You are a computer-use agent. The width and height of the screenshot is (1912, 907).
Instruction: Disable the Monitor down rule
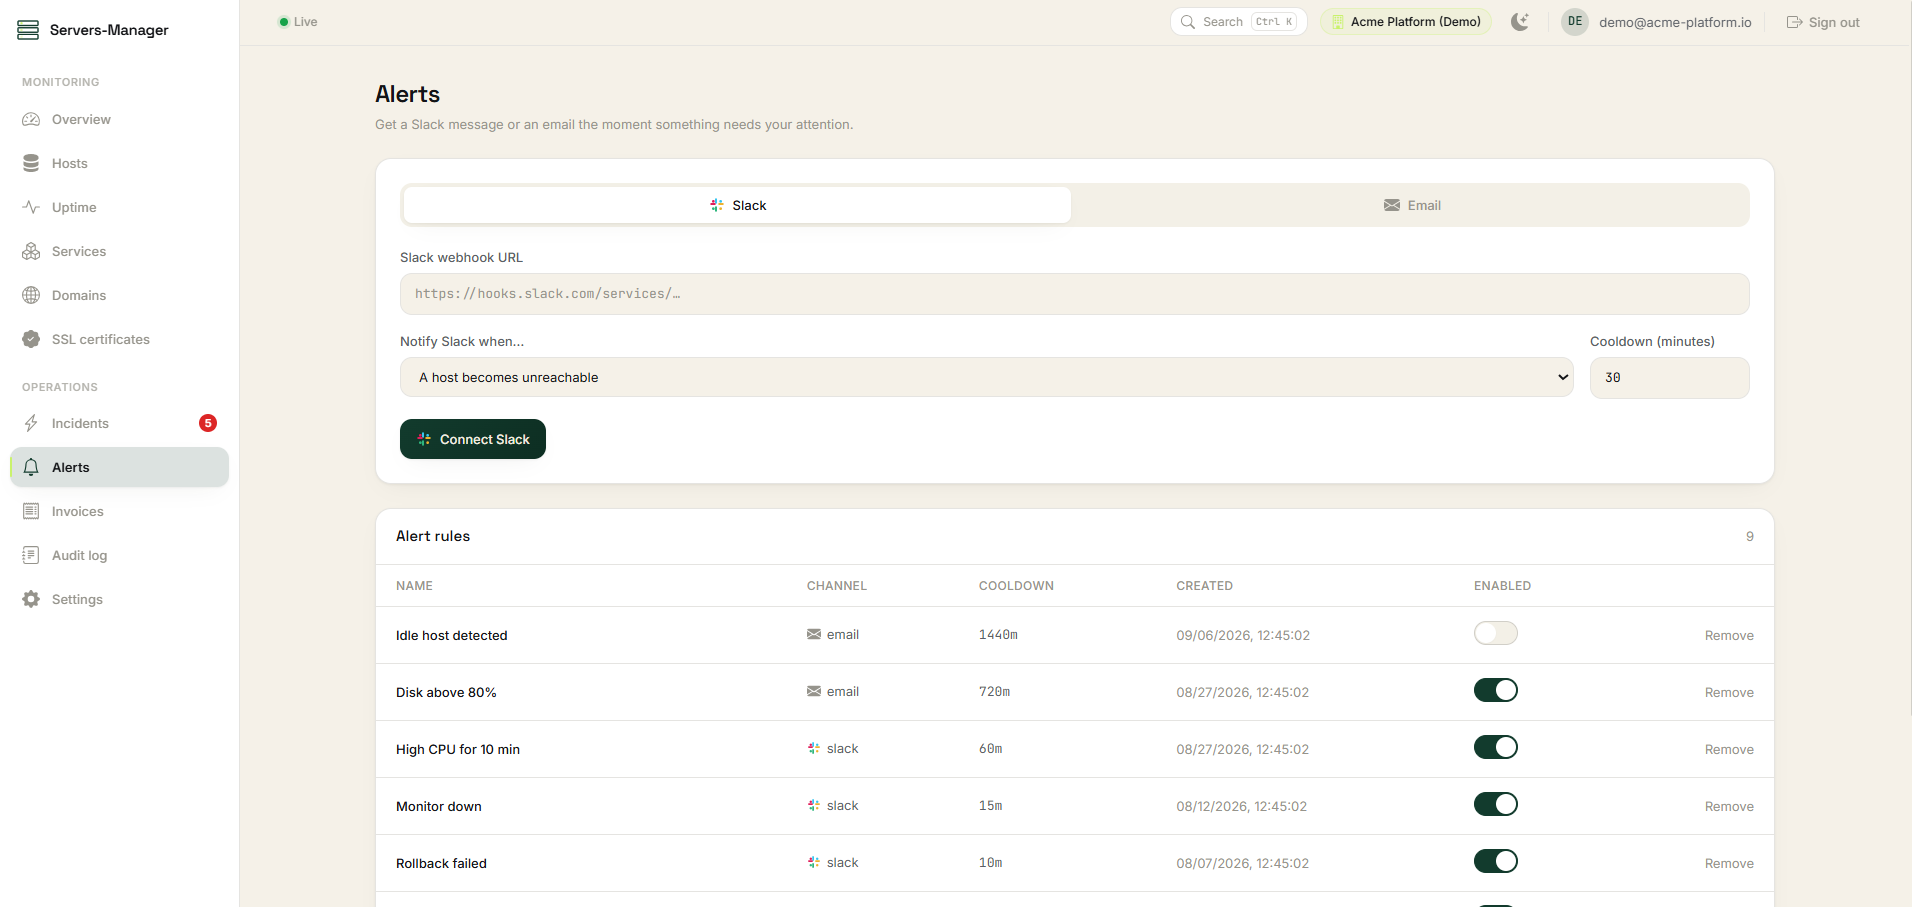point(1495,805)
